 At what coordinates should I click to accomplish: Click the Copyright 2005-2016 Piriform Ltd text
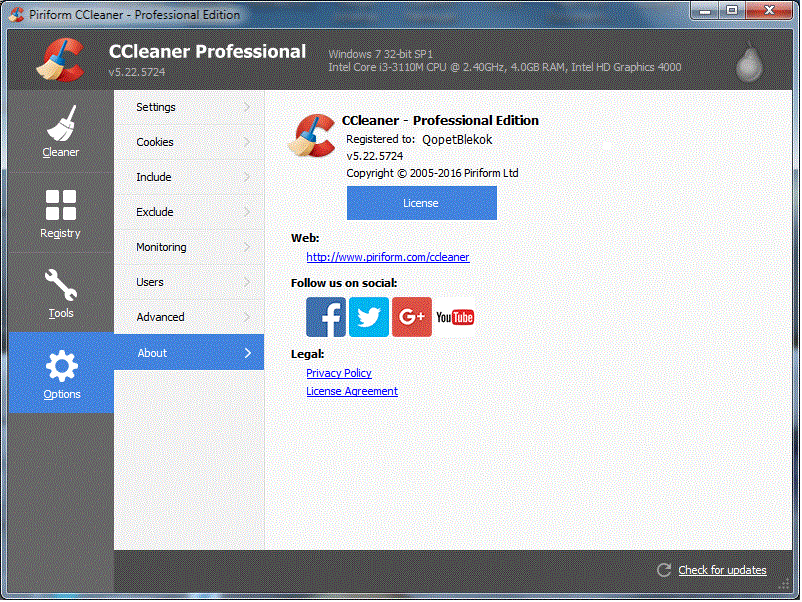pyautogui.click(x=432, y=173)
